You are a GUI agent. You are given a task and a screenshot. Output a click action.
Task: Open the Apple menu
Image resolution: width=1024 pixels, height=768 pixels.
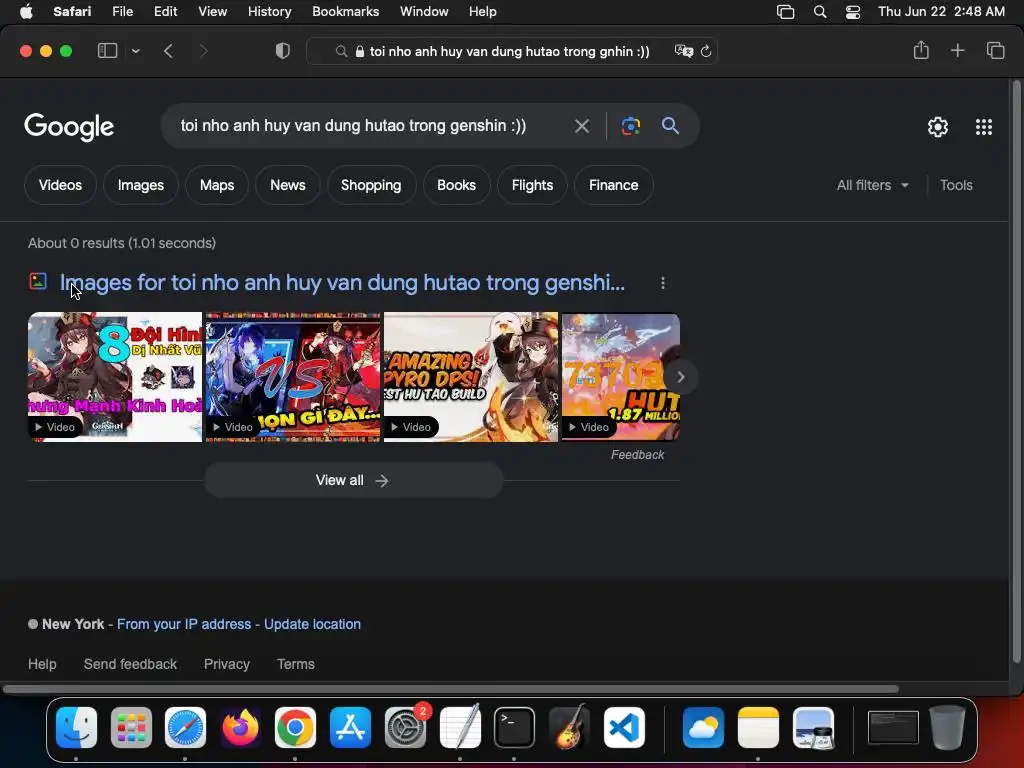tap(26, 12)
